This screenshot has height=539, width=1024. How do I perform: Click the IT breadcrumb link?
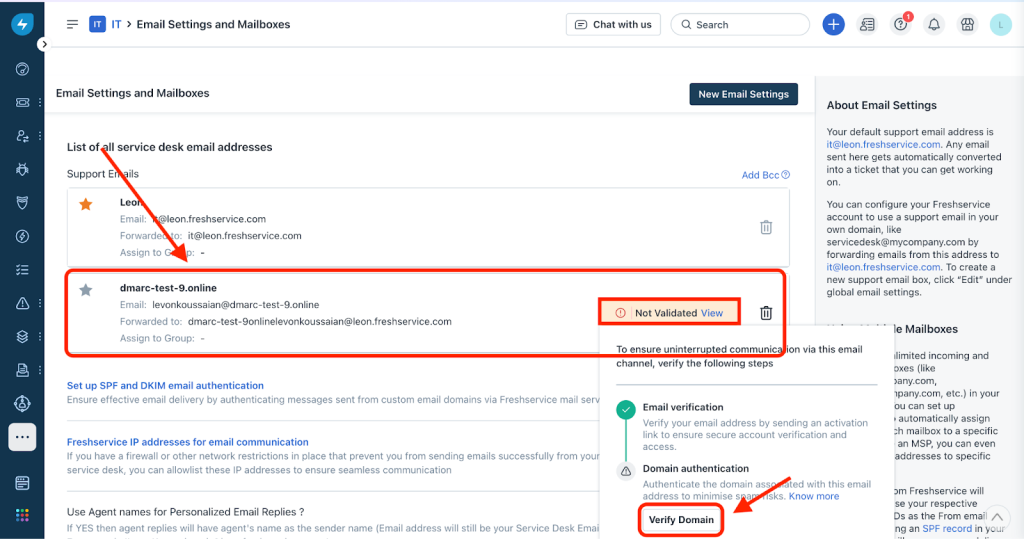[x=116, y=24]
